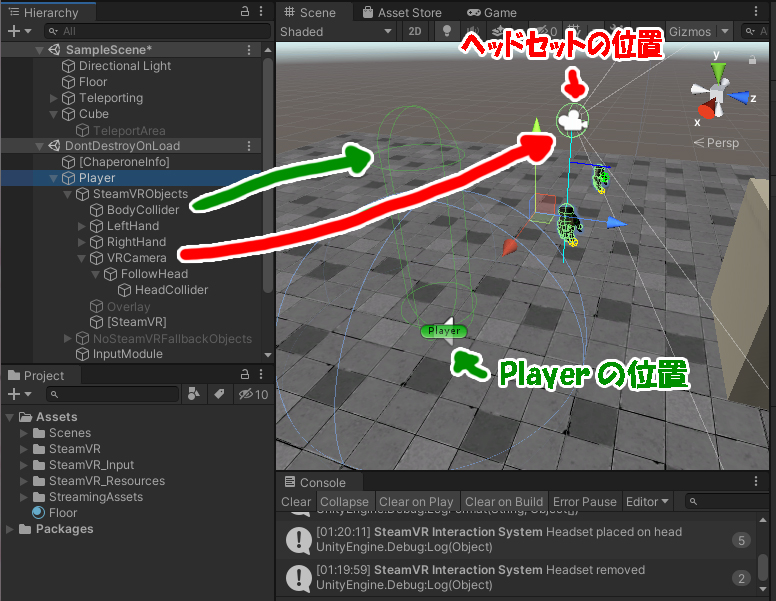Select the Overlay object

coord(128,306)
